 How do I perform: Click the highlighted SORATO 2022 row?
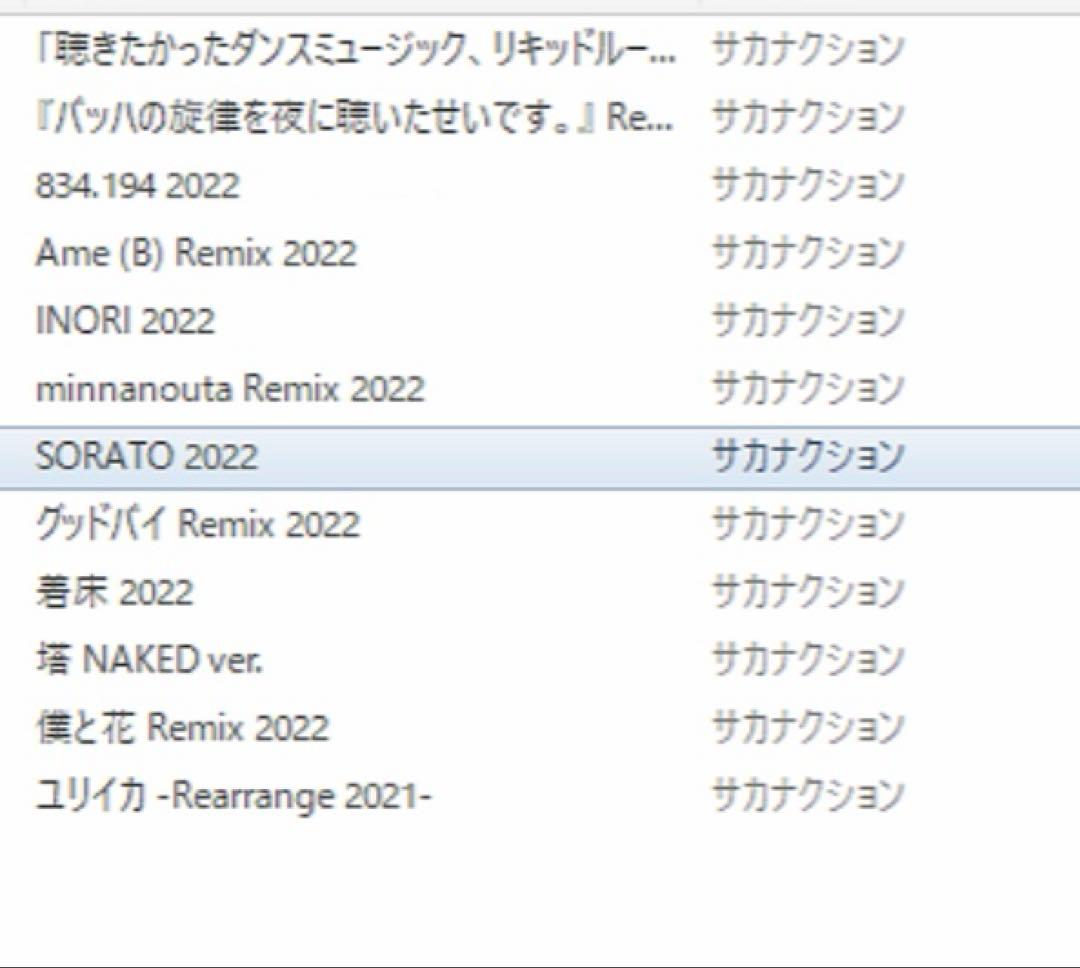pos(400,456)
